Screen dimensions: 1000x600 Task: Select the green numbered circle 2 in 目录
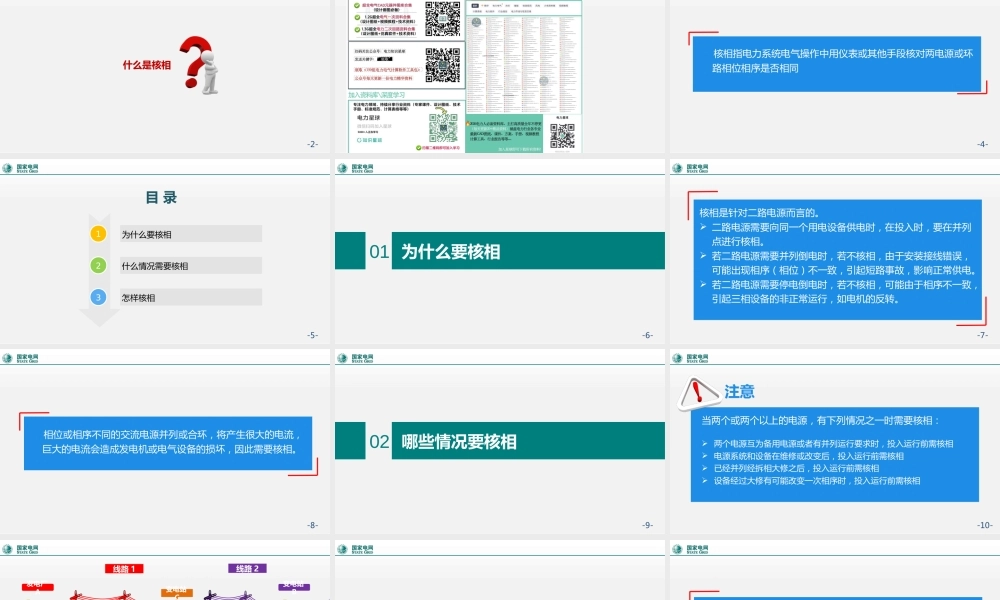(x=97, y=265)
